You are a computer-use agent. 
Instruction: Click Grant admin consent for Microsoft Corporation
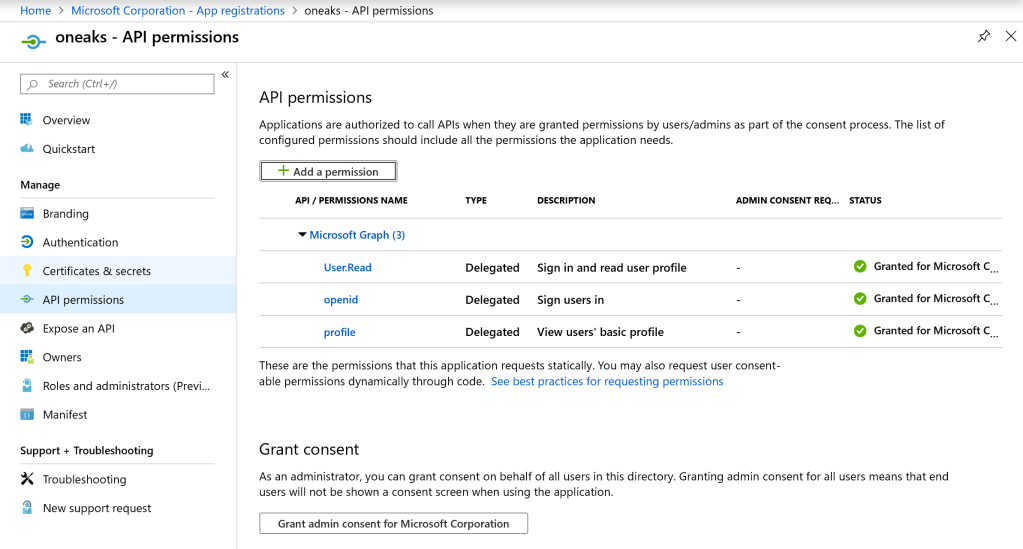(393, 523)
